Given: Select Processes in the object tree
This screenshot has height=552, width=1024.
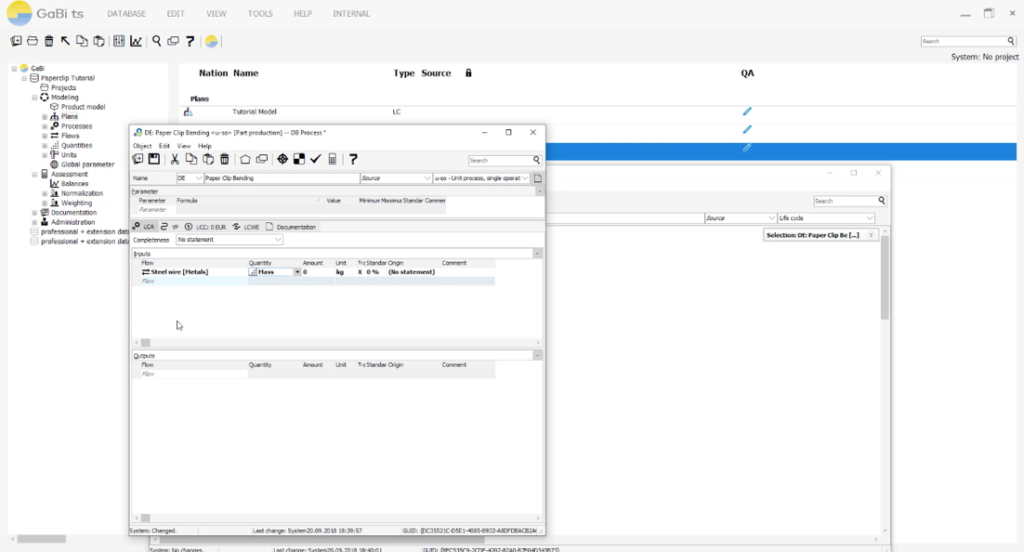Looking at the screenshot, I should (76, 126).
